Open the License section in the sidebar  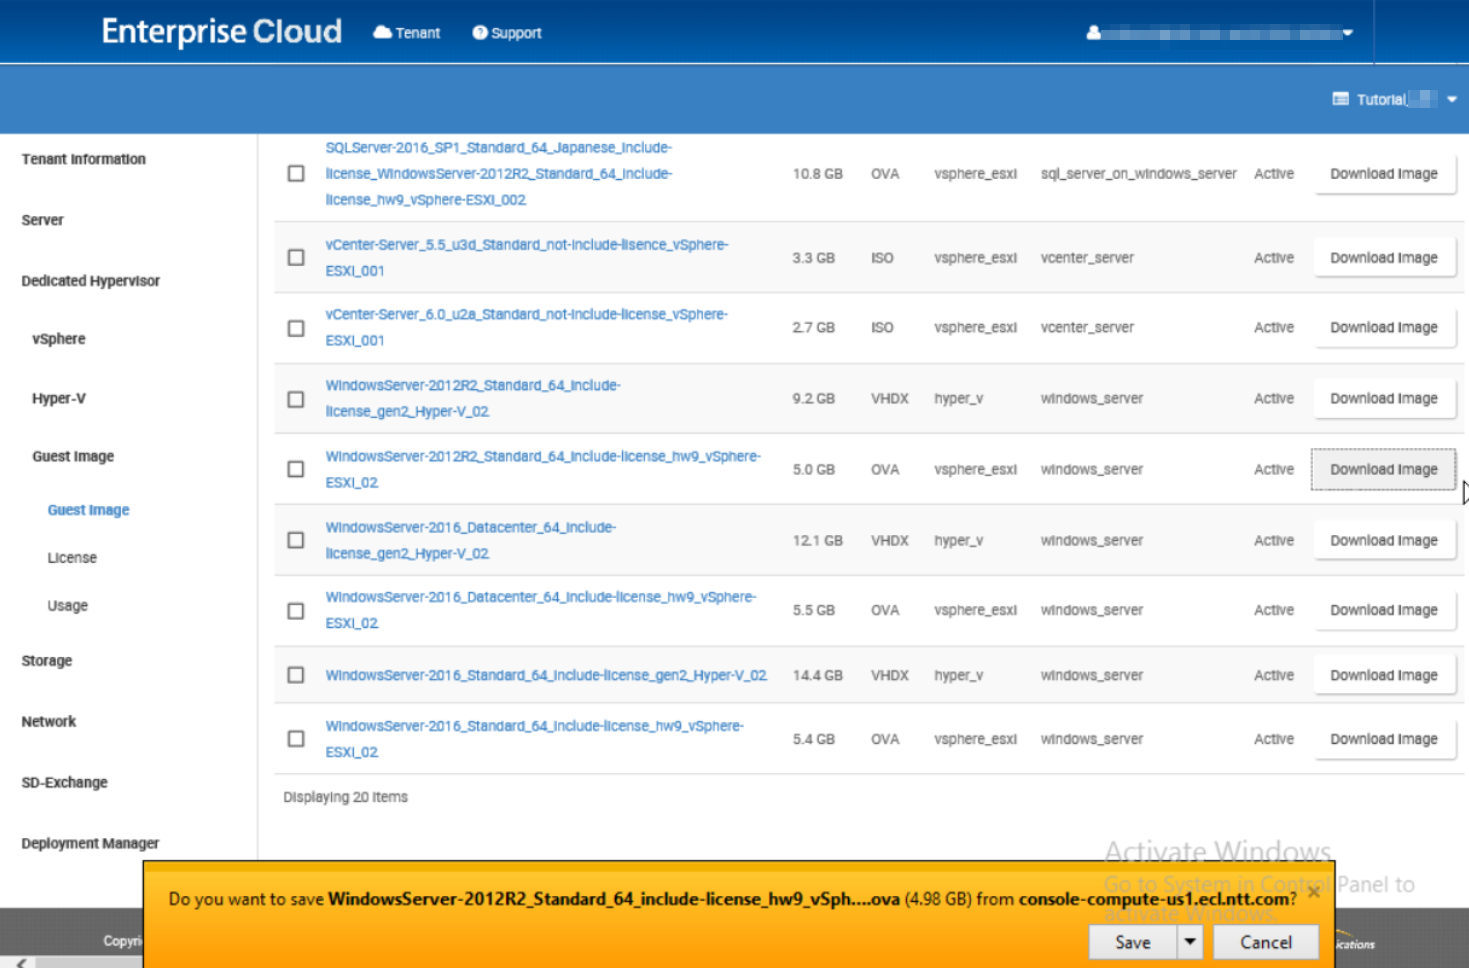coord(71,557)
